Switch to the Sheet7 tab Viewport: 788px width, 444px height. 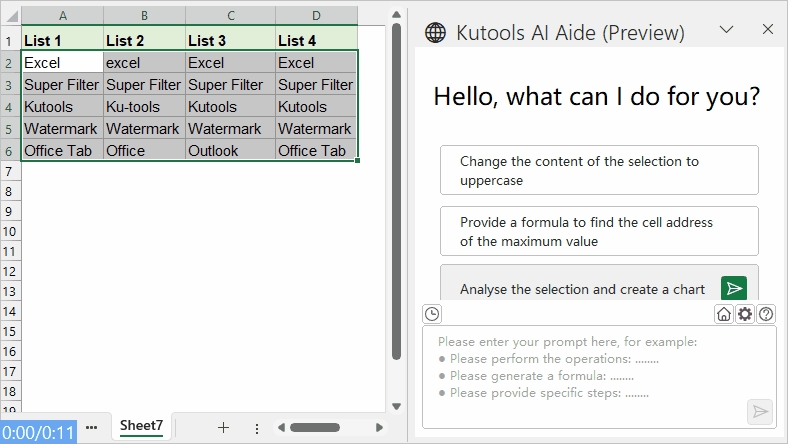(141, 426)
